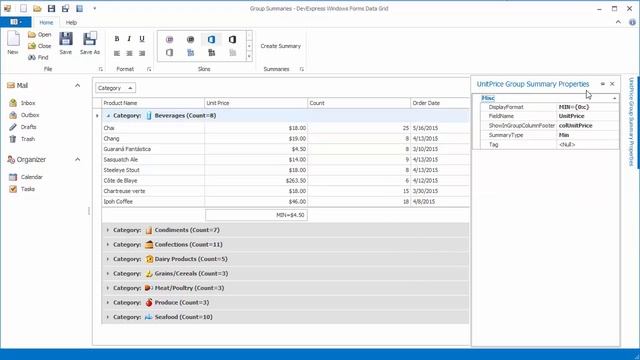Edit the FieldName property value

587,116
